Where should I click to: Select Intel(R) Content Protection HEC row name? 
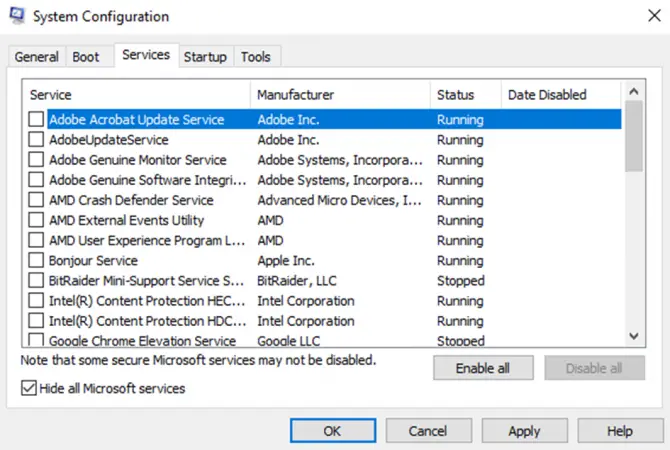pyautogui.click(x=147, y=301)
